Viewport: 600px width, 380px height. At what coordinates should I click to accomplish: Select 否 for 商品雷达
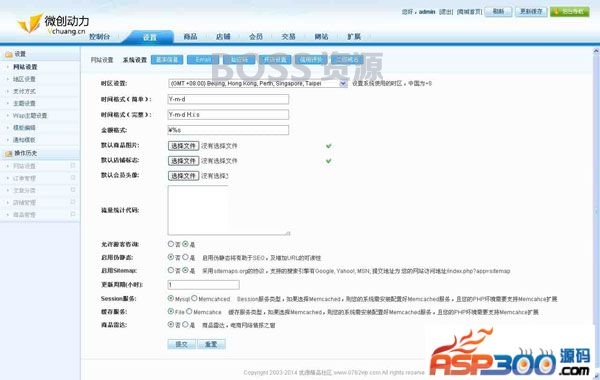click(171, 325)
